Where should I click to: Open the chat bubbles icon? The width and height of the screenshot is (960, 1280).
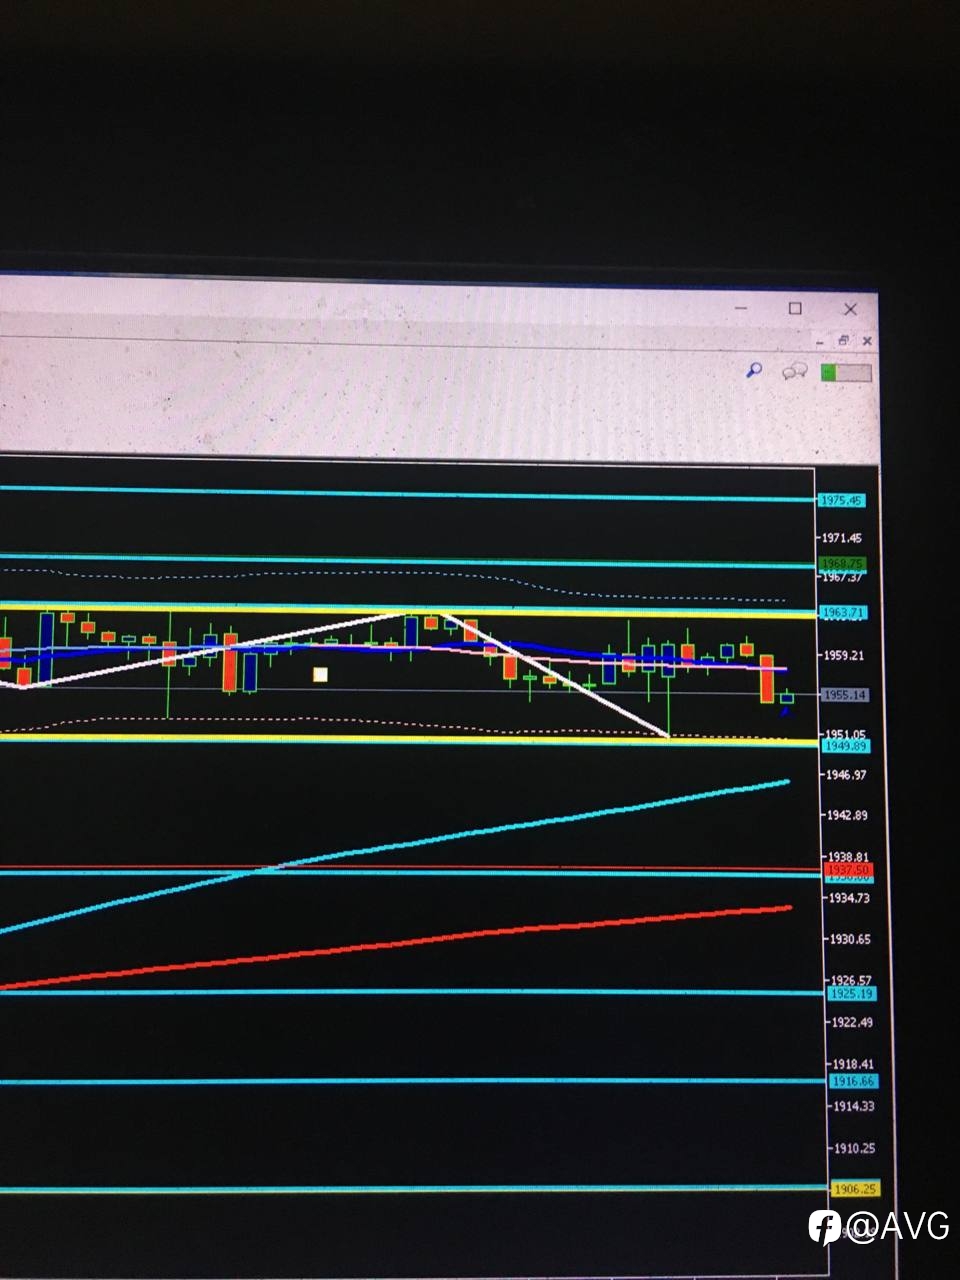click(795, 372)
